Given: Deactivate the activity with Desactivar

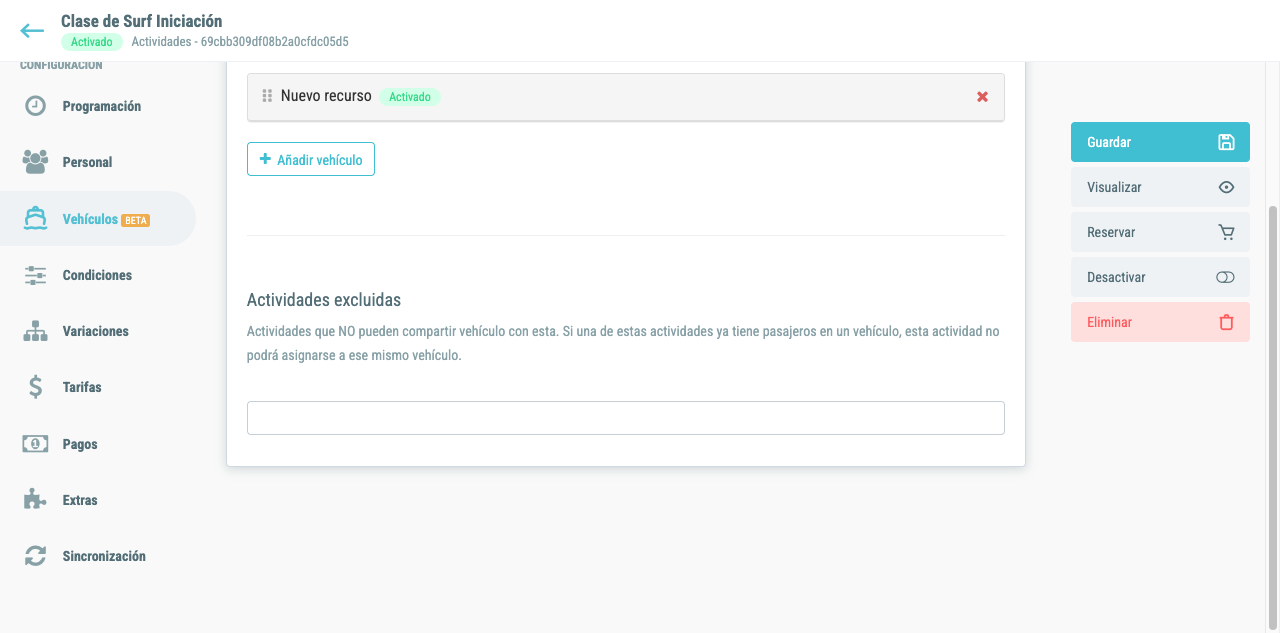Looking at the screenshot, I should (1160, 277).
